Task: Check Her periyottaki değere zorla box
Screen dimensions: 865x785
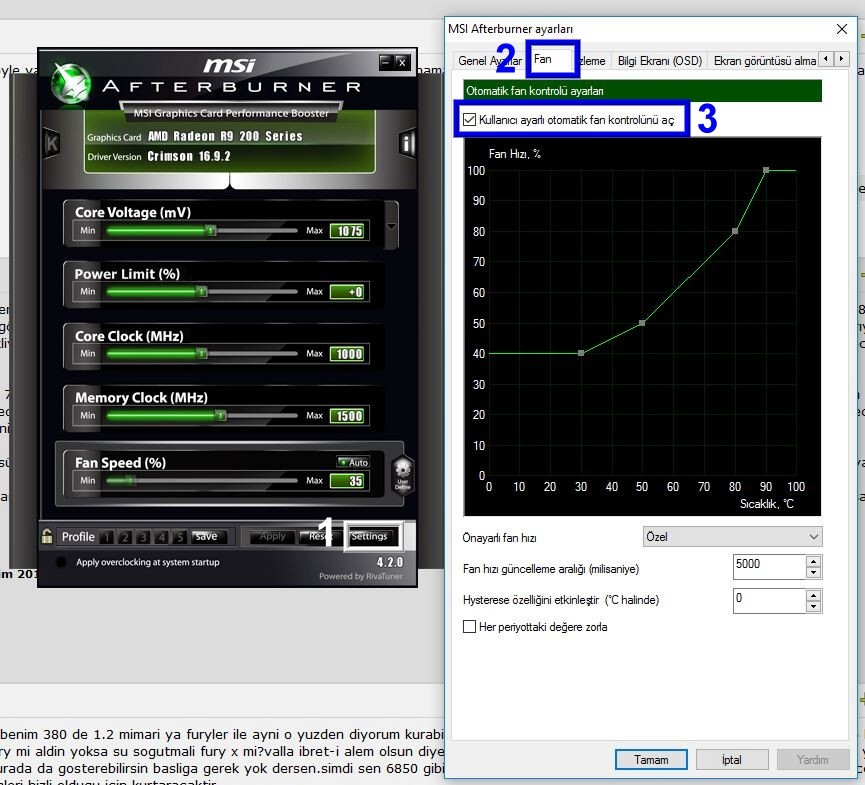Action: point(469,627)
